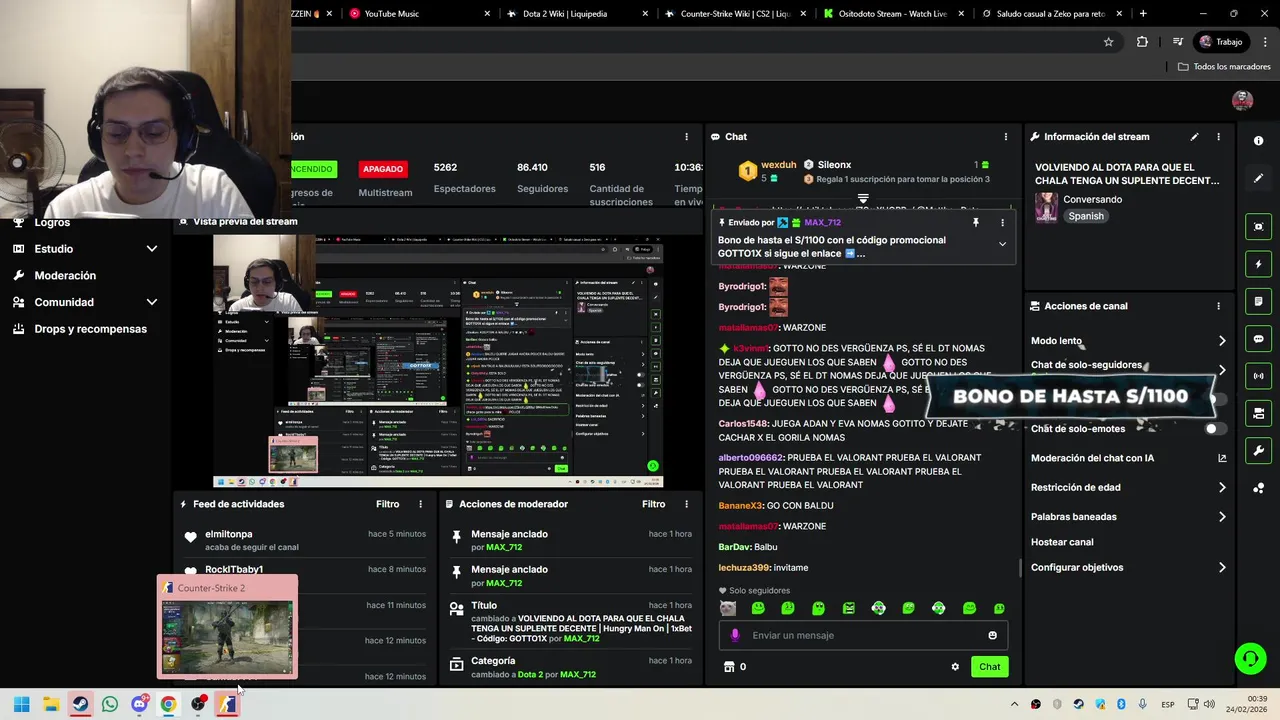The image size is (1280, 720).
Task: Expand the pinned message with the chevron
Action: (1002, 244)
